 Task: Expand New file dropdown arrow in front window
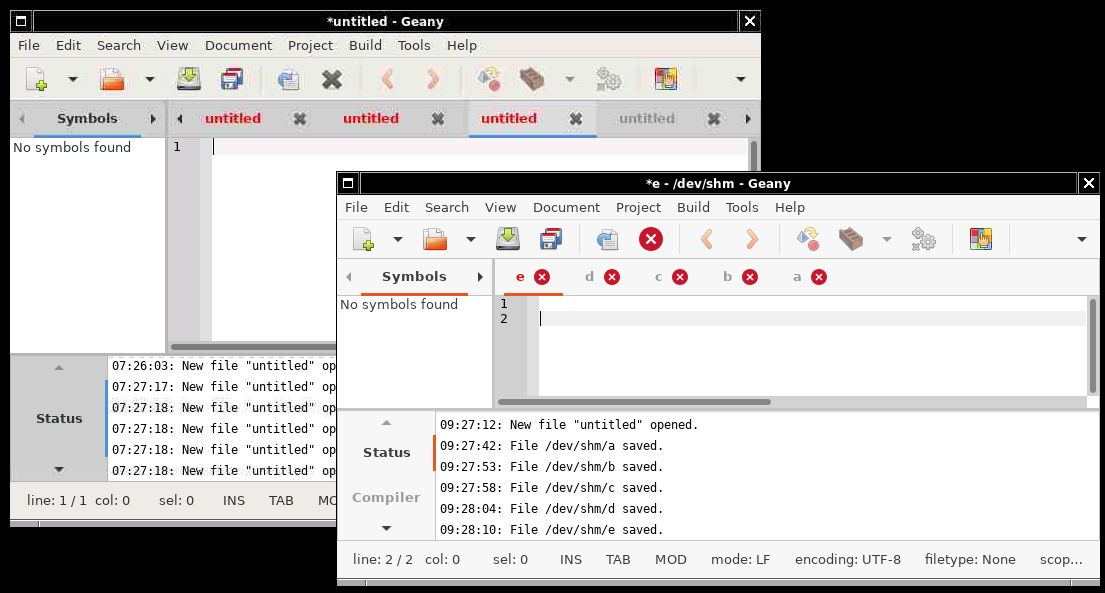(397, 240)
